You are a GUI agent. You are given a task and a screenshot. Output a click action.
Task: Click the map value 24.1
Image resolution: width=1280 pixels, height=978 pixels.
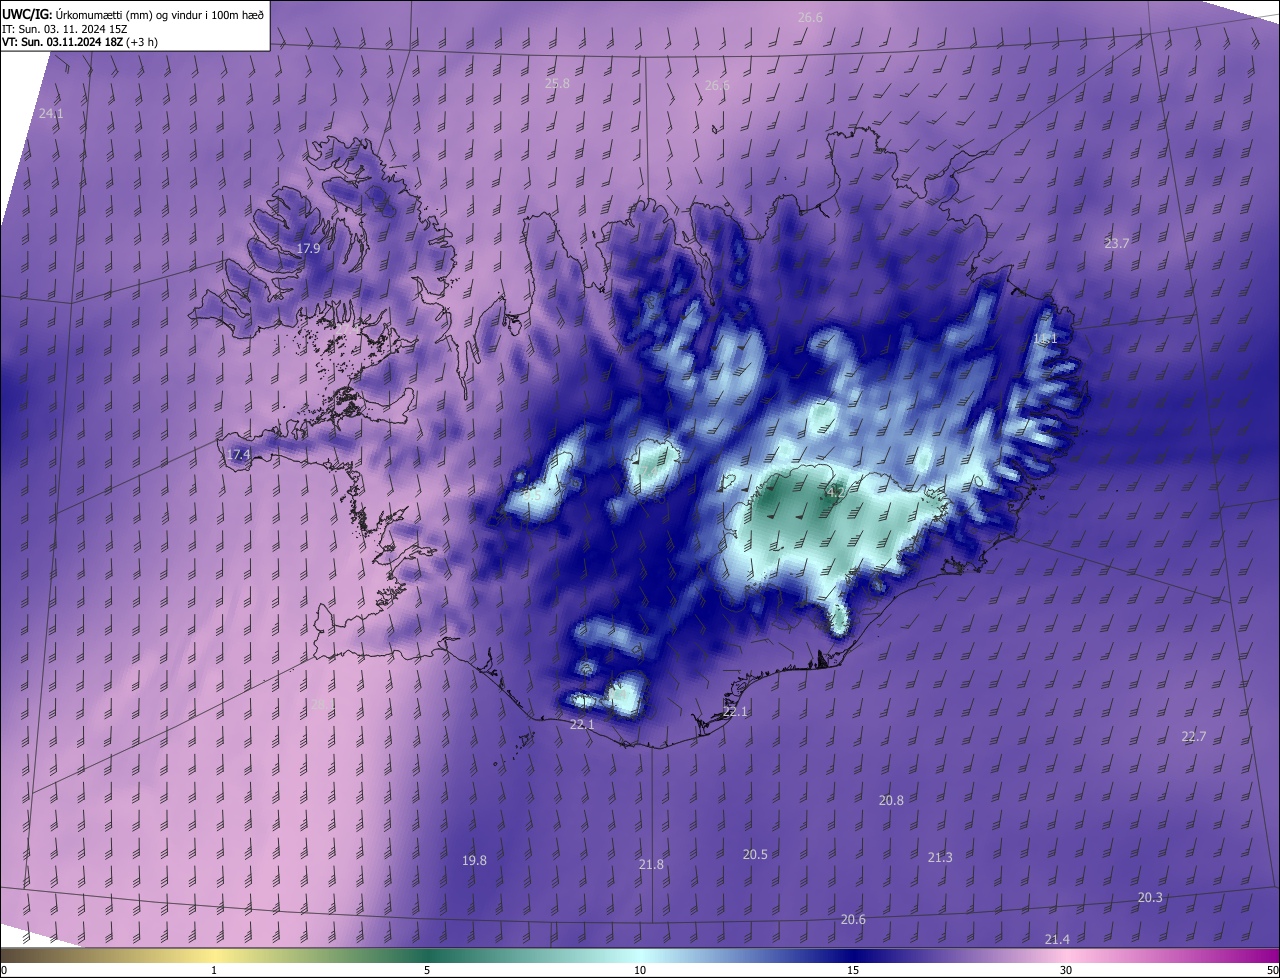click(51, 114)
